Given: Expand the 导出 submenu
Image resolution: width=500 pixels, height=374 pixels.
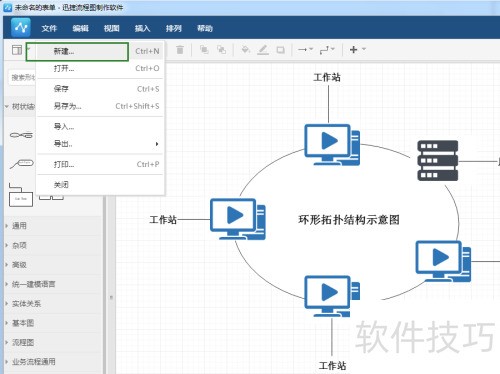Looking at the screenshot, I should point(100,144).
